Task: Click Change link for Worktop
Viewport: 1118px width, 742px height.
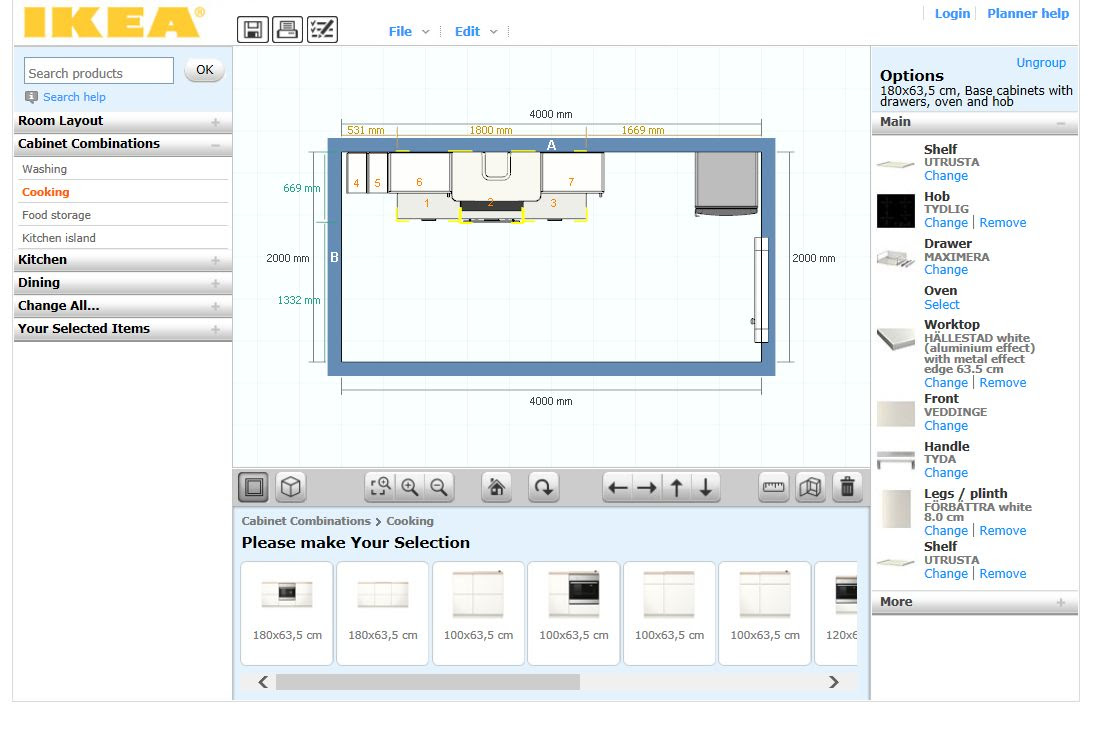Action: tap(945, 383)
